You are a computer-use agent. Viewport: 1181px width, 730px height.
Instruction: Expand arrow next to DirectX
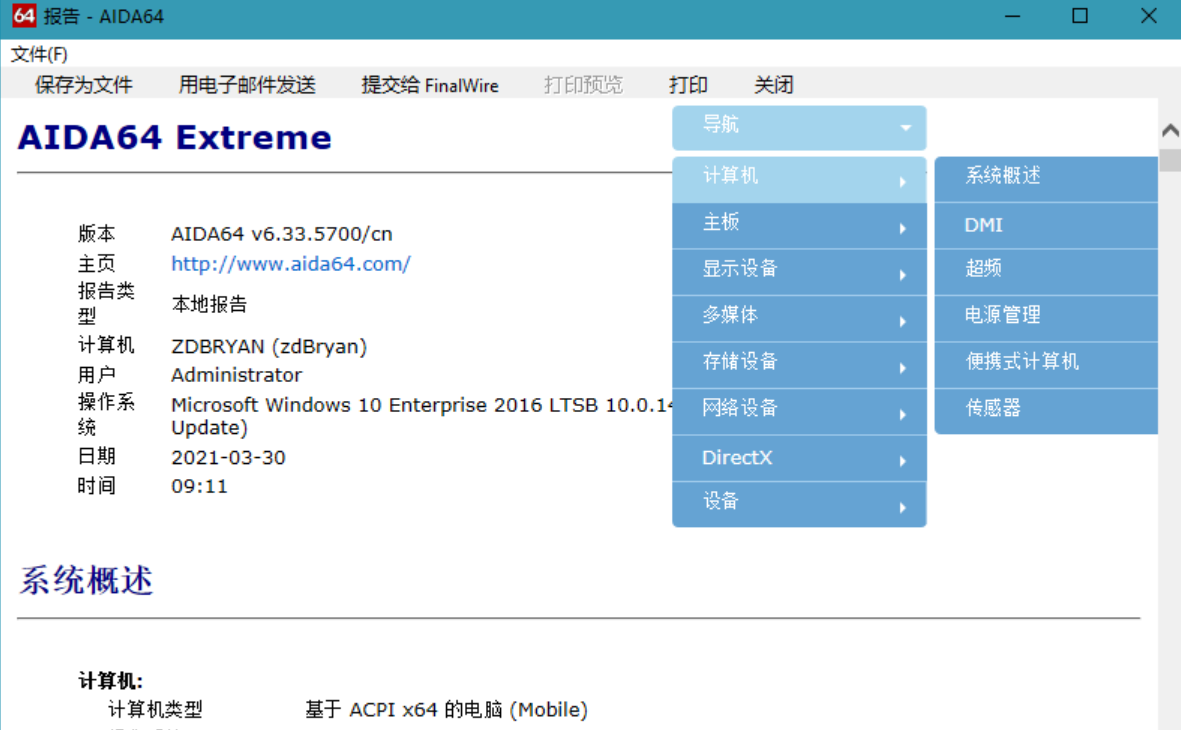tap(902, 461)
